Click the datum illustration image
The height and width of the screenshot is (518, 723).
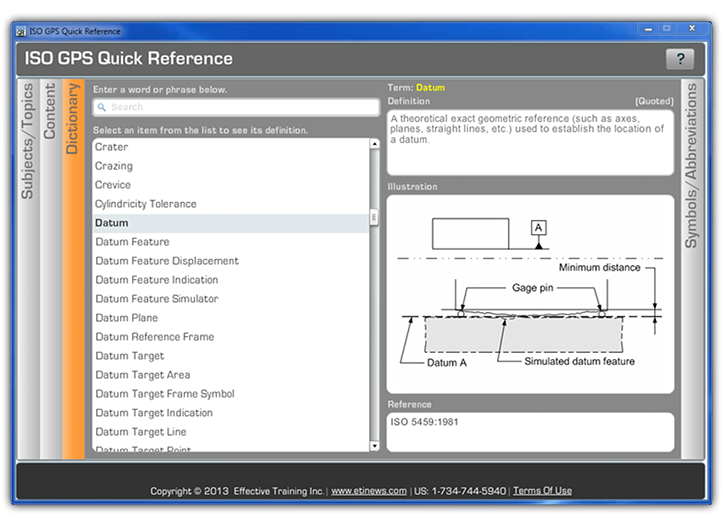(530, 292)
